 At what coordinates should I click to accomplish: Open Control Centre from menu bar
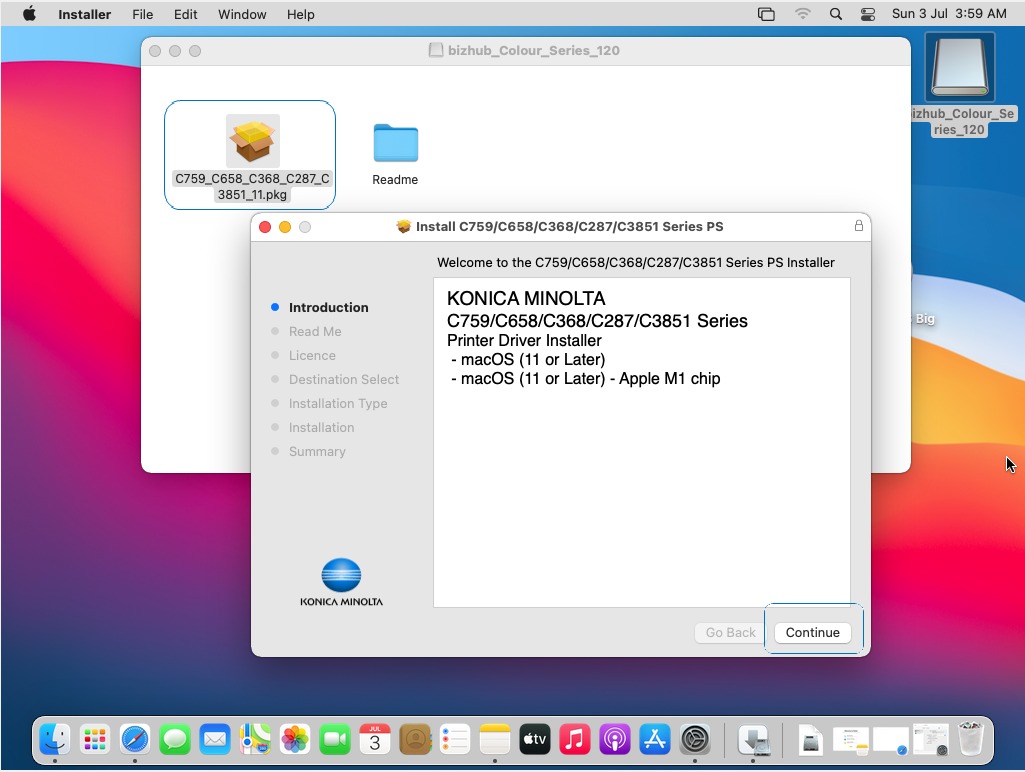point(867,14)
